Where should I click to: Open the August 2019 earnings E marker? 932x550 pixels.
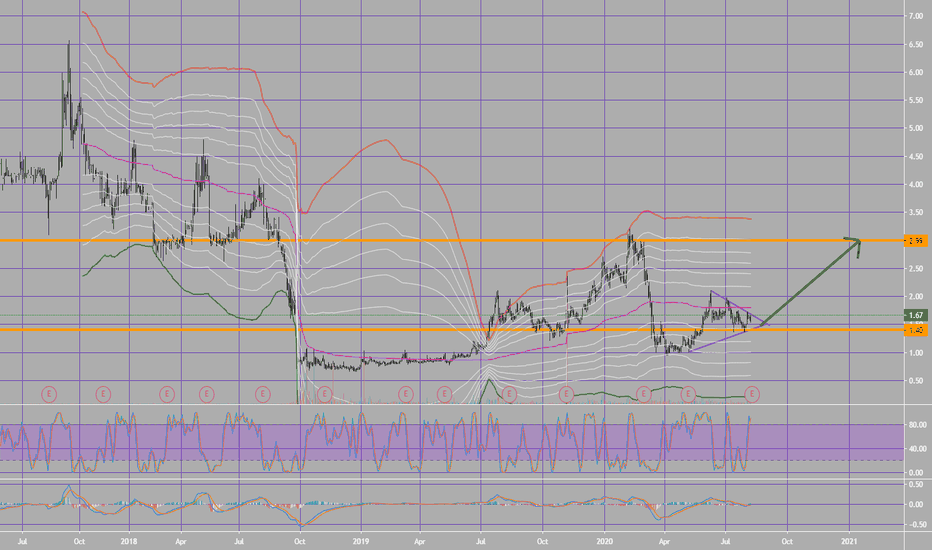click(x=509, y=394)
